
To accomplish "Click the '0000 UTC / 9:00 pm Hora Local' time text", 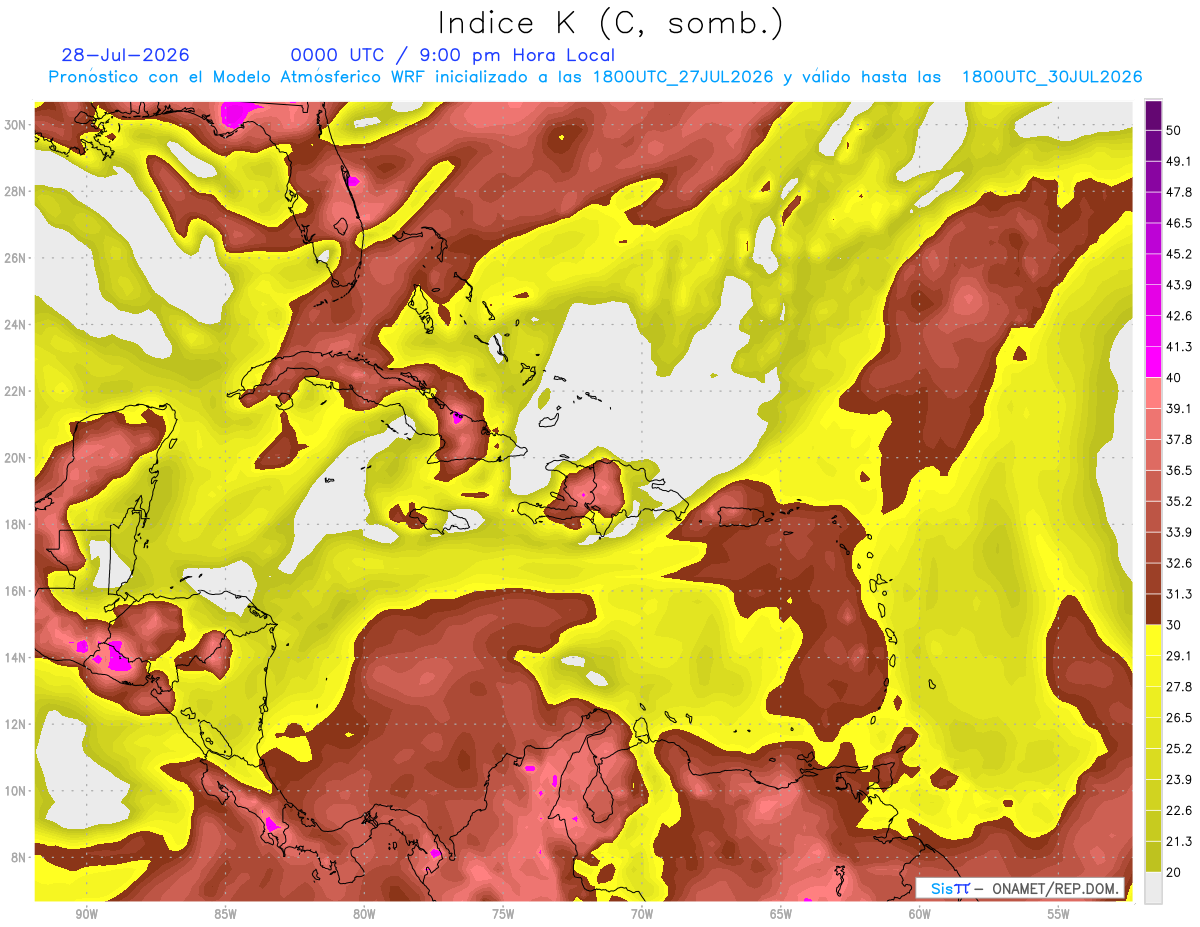I will (x=453, y=55).
